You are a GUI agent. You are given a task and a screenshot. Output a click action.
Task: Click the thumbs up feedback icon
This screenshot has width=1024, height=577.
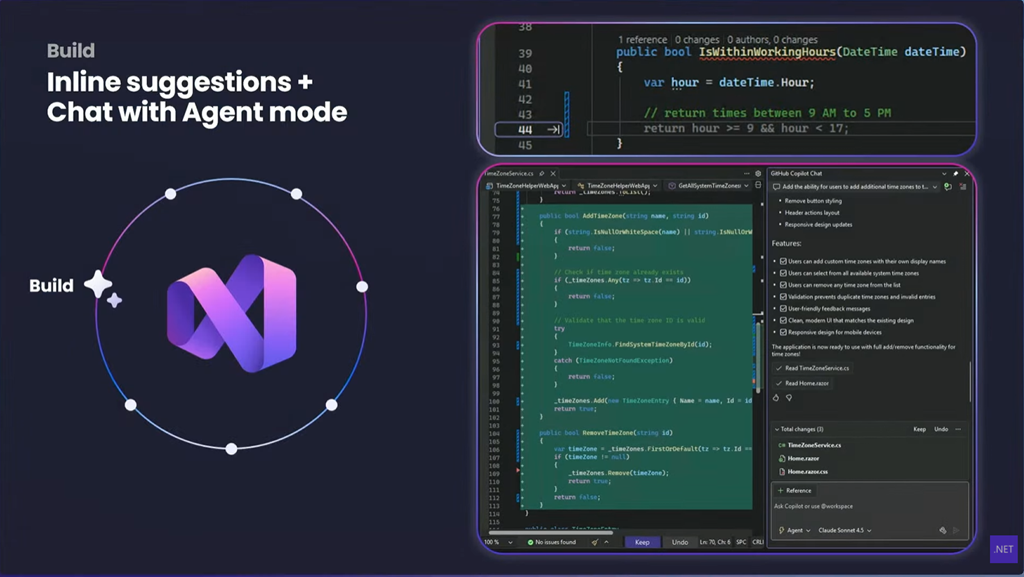776,397
